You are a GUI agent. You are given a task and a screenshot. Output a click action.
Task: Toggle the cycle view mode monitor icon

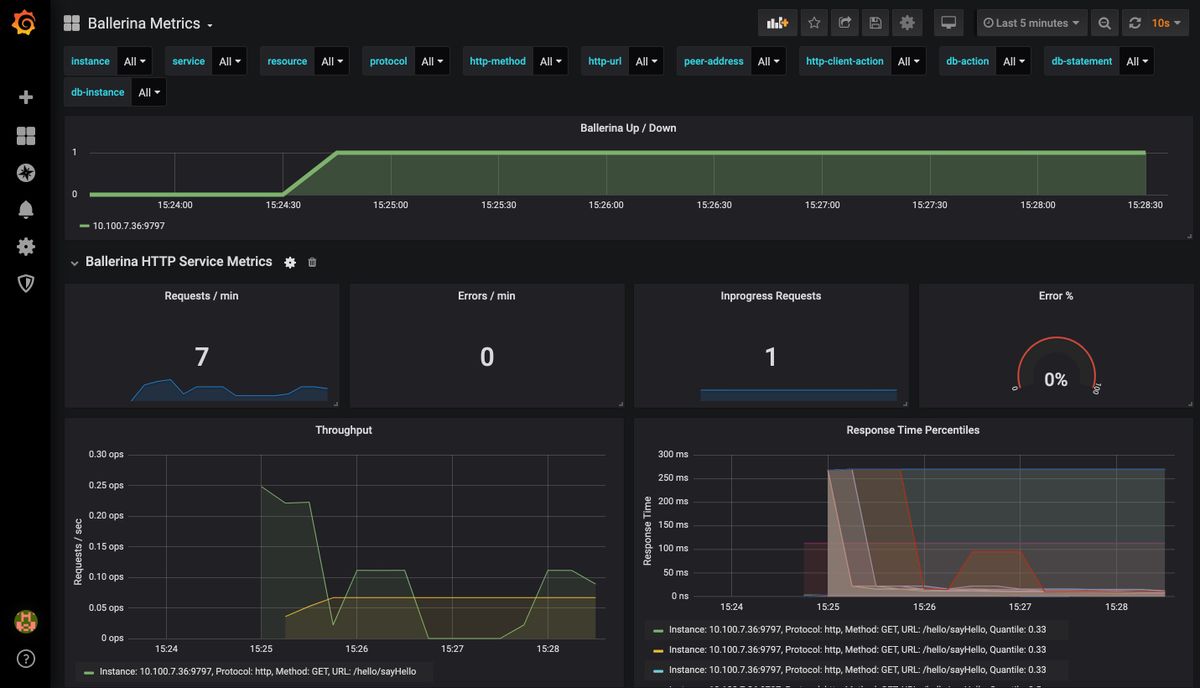(x=949, y=23)
